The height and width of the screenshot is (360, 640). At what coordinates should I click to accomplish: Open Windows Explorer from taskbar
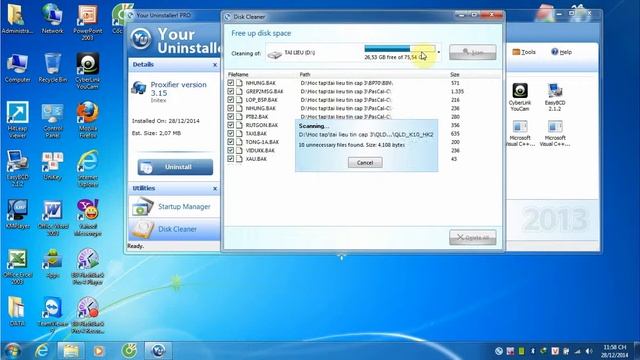(x=71, y=351)
